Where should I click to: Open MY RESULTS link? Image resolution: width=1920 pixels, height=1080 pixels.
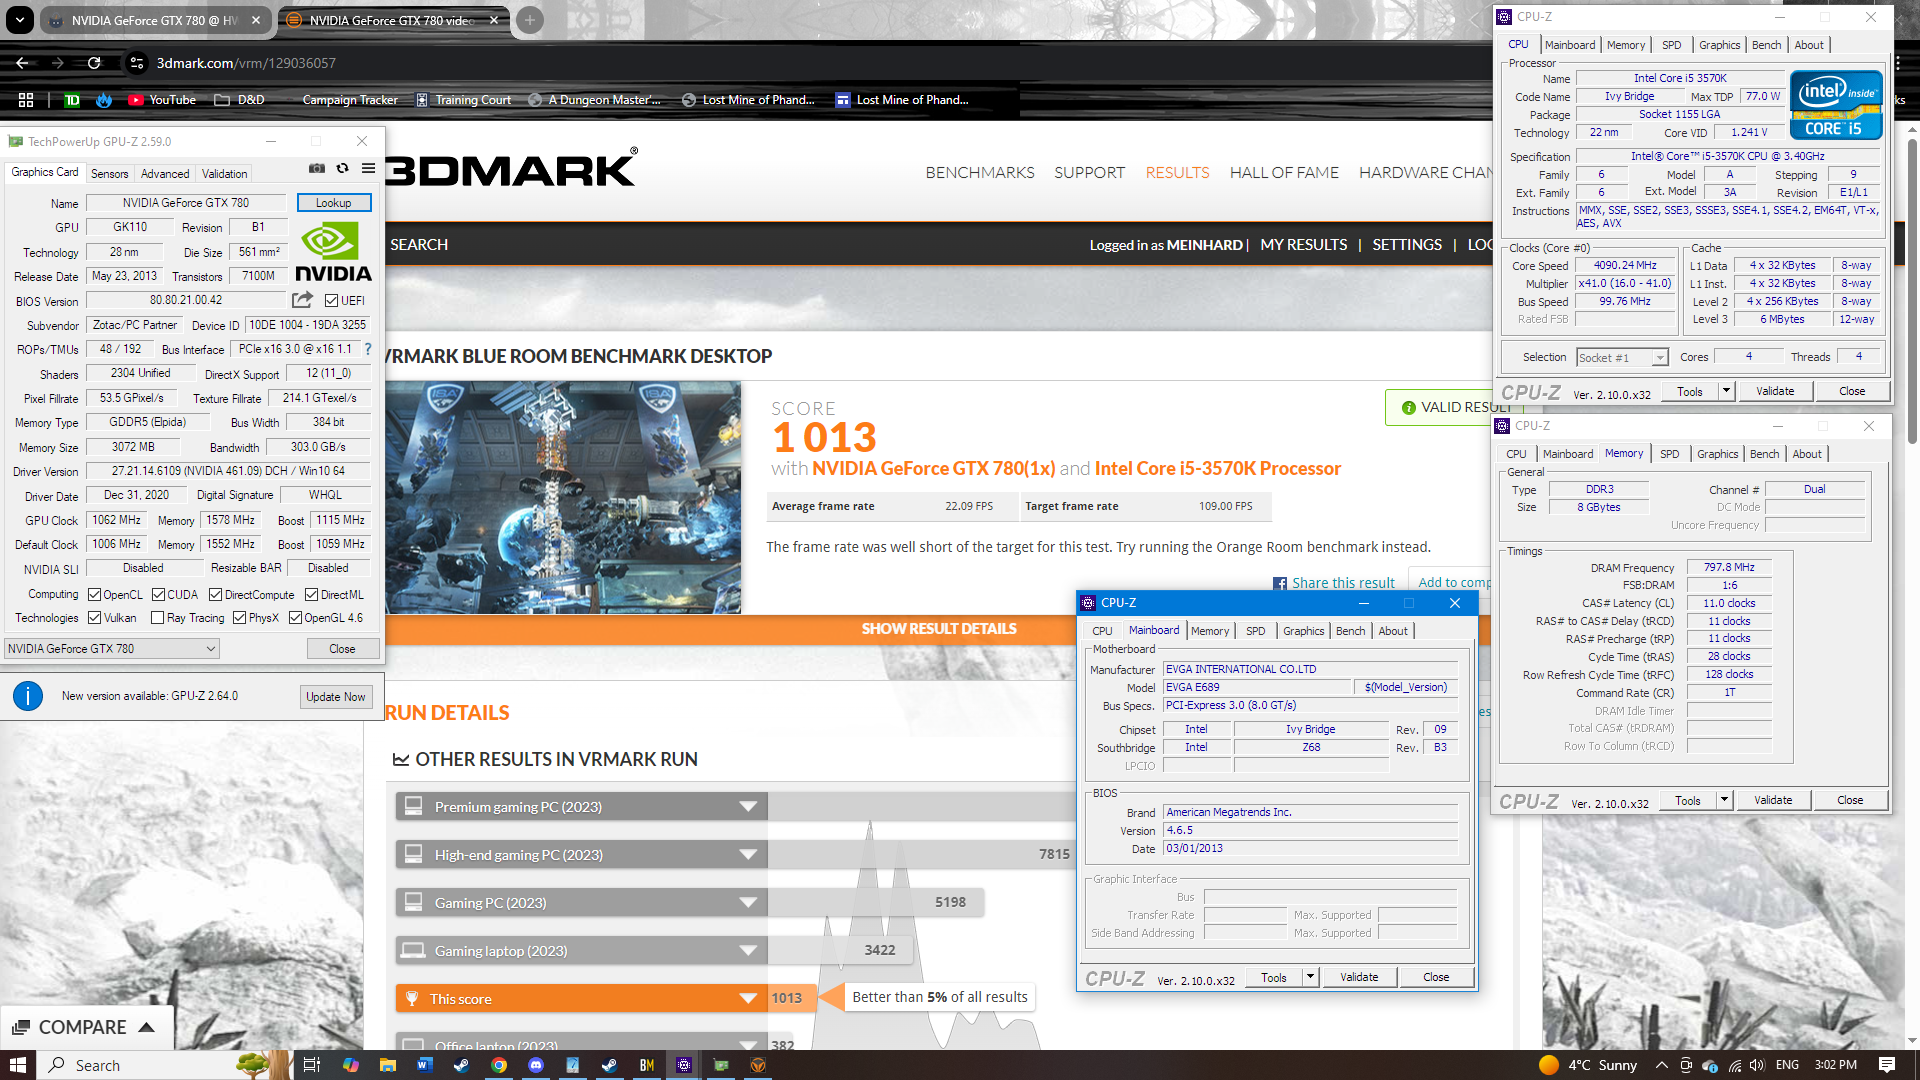click(x=1303, y=245)
